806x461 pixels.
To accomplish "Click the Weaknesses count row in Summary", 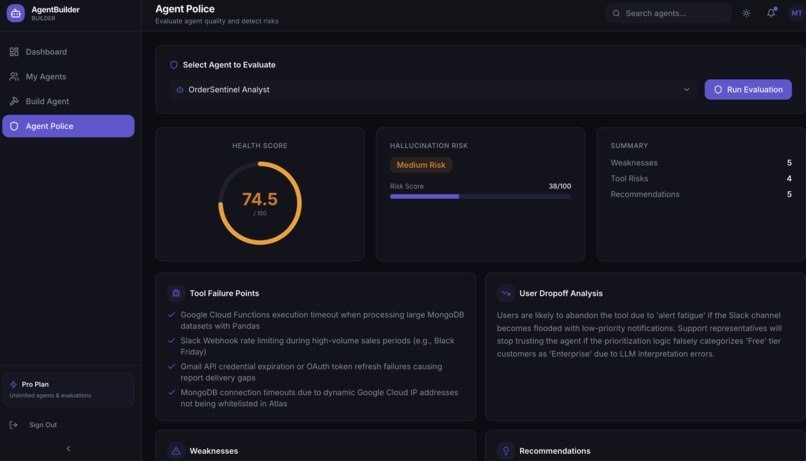I will coord(701,163).
